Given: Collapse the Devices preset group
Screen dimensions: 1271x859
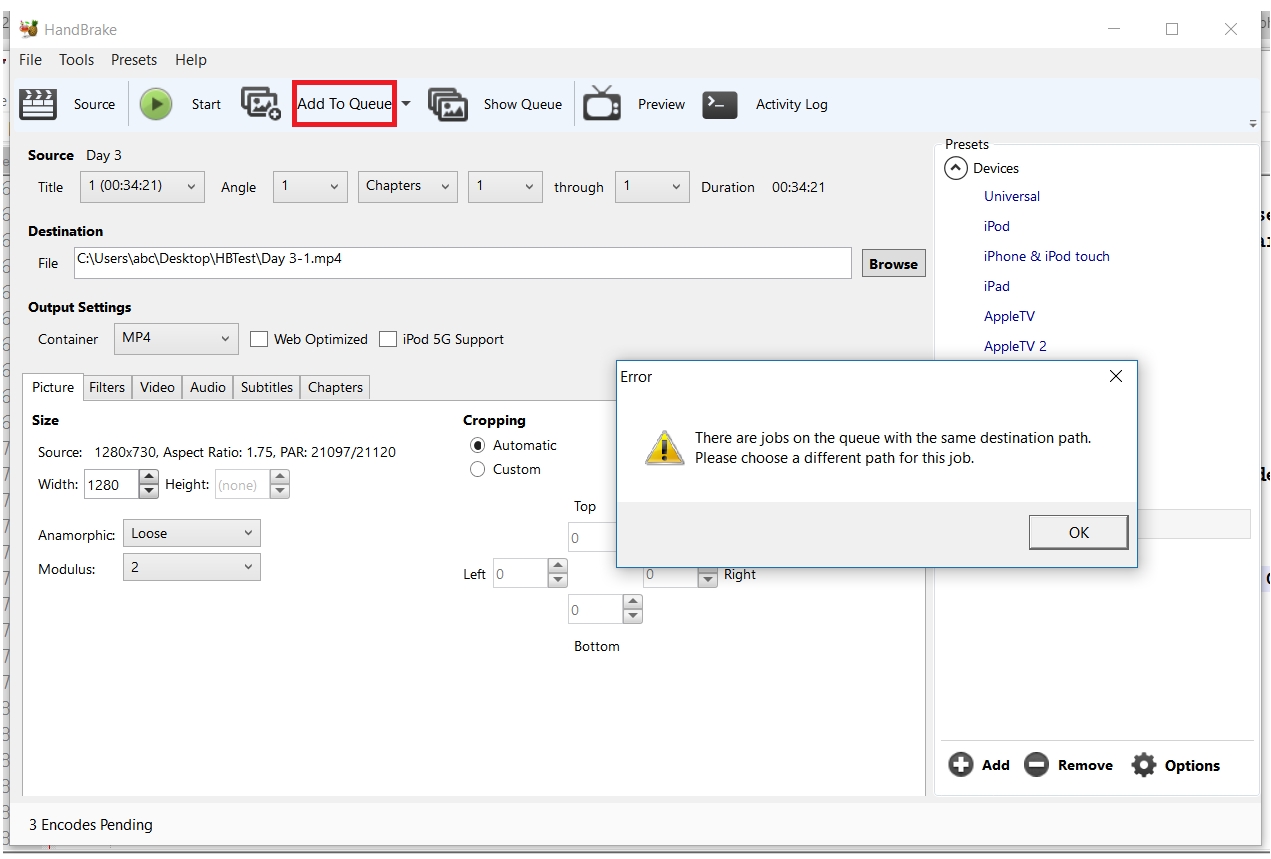Looking at the screenshot, I should click(956, 168).
